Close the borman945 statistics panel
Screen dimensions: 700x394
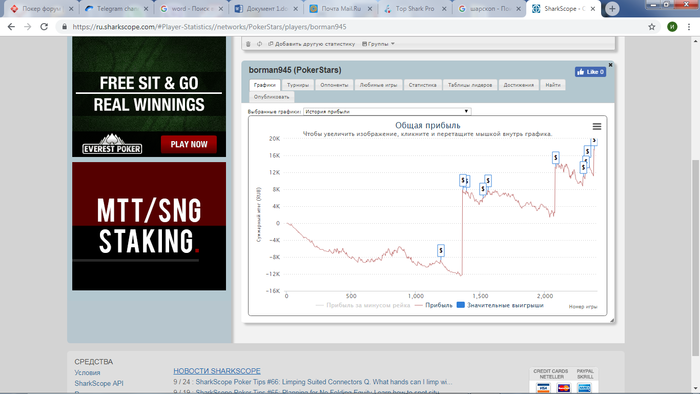(610, 65)
